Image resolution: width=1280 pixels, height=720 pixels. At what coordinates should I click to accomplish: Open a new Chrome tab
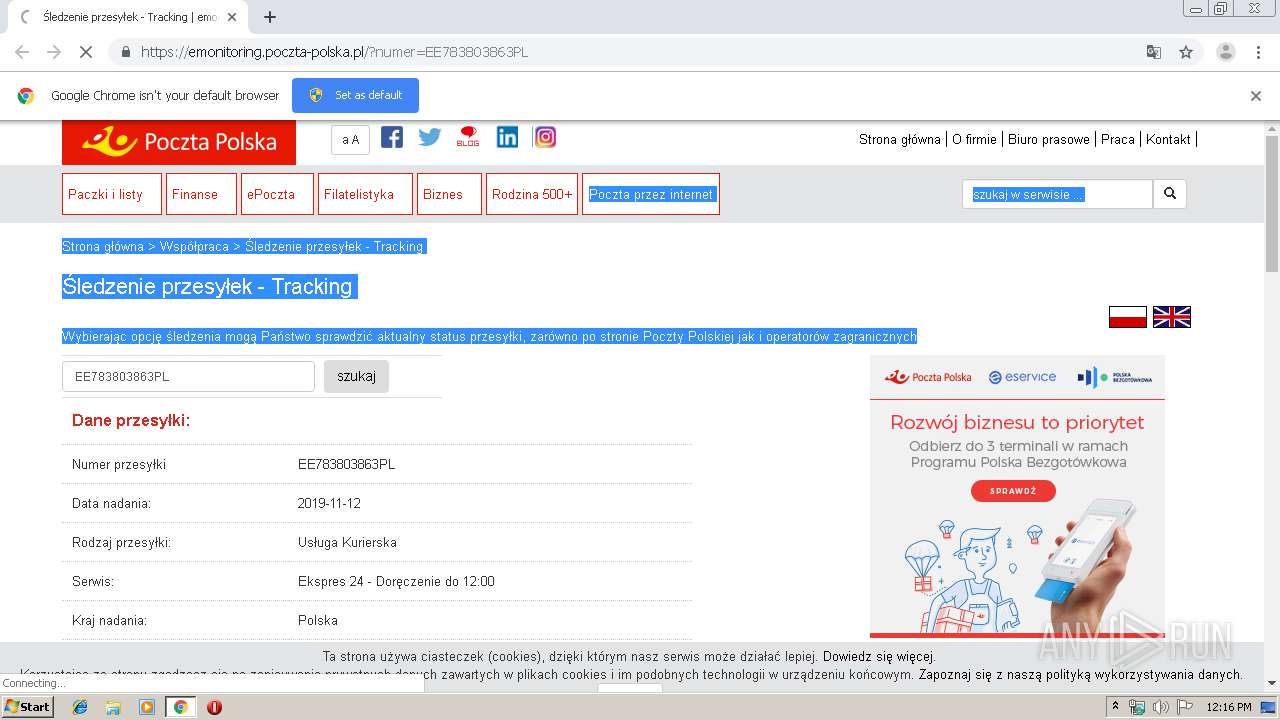pyautogui.click(x=269, y=17)
